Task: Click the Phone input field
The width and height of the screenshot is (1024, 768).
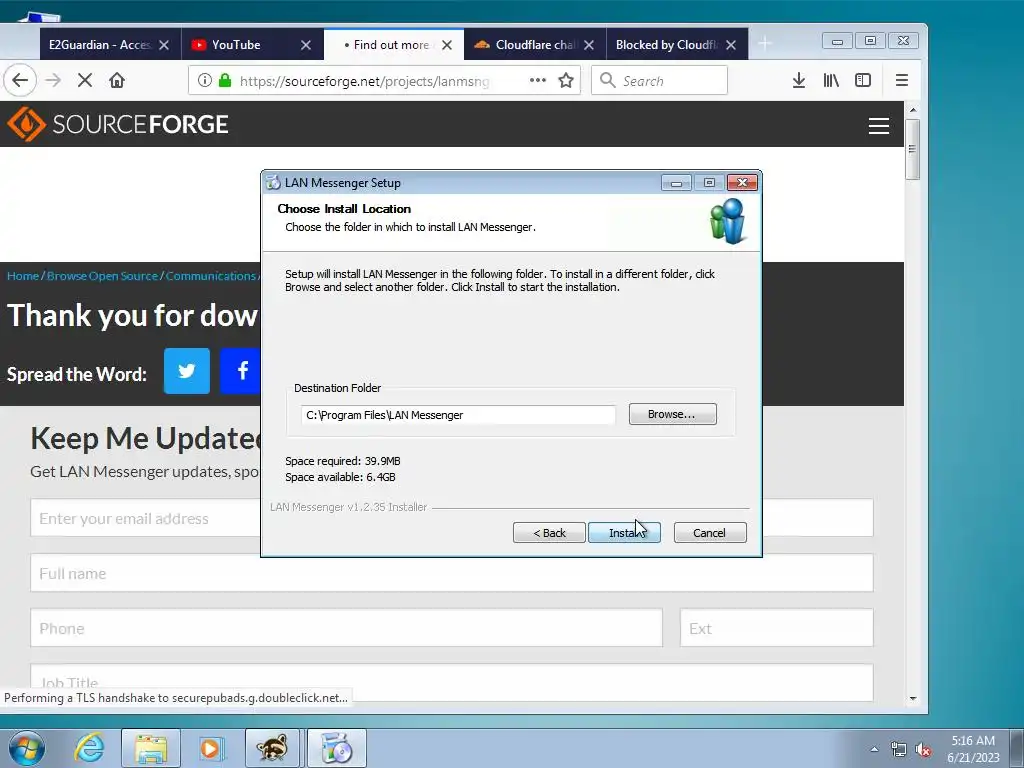Action: (x=347, y=628)
